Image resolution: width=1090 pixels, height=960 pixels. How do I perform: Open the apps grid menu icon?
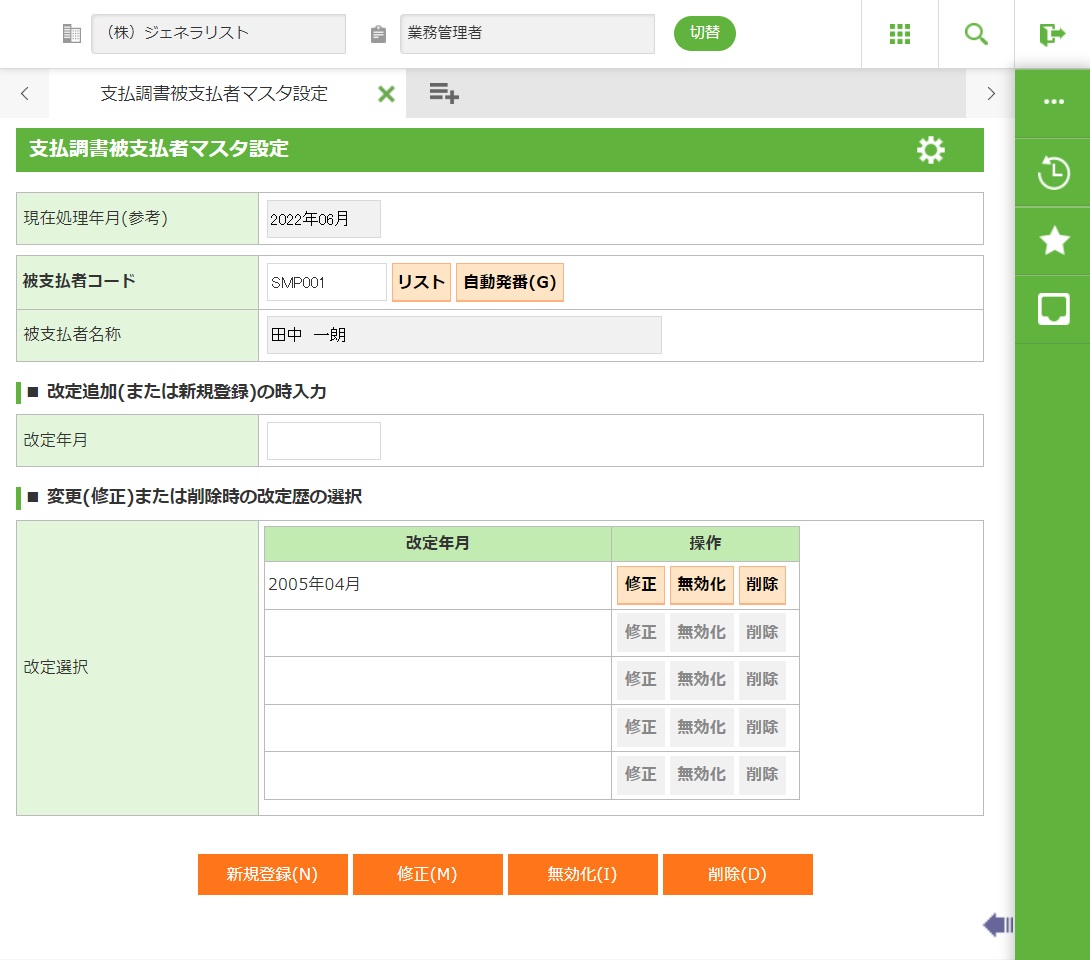pos(900,34)
